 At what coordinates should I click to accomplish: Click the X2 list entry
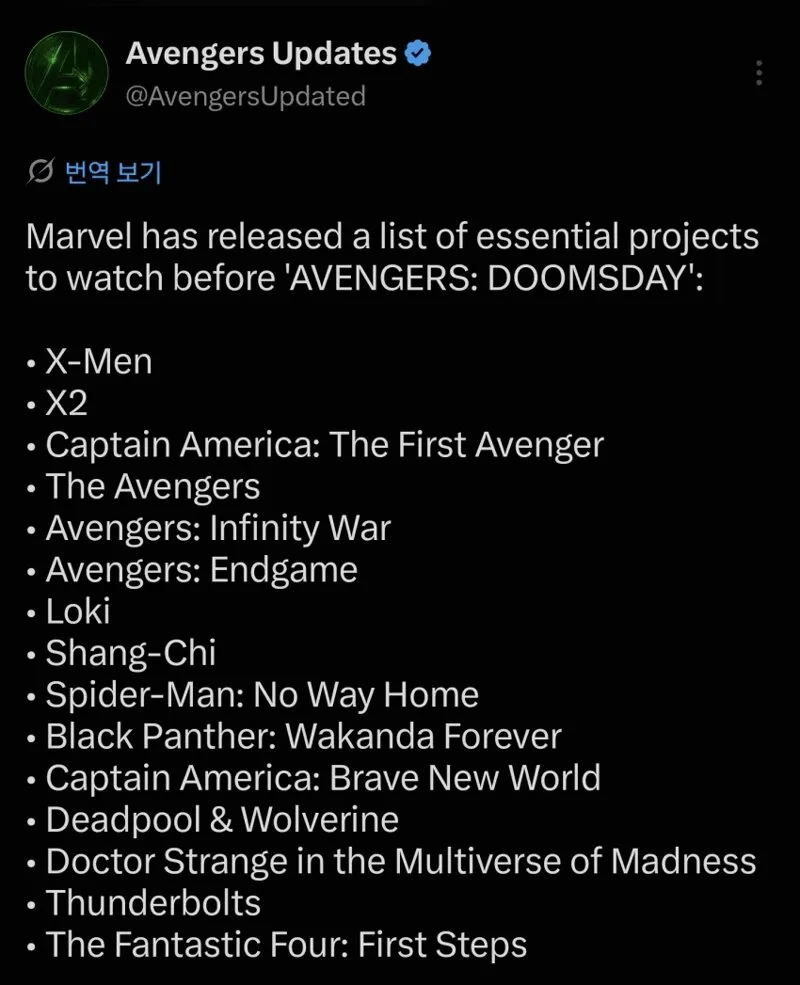coord(66,403)
